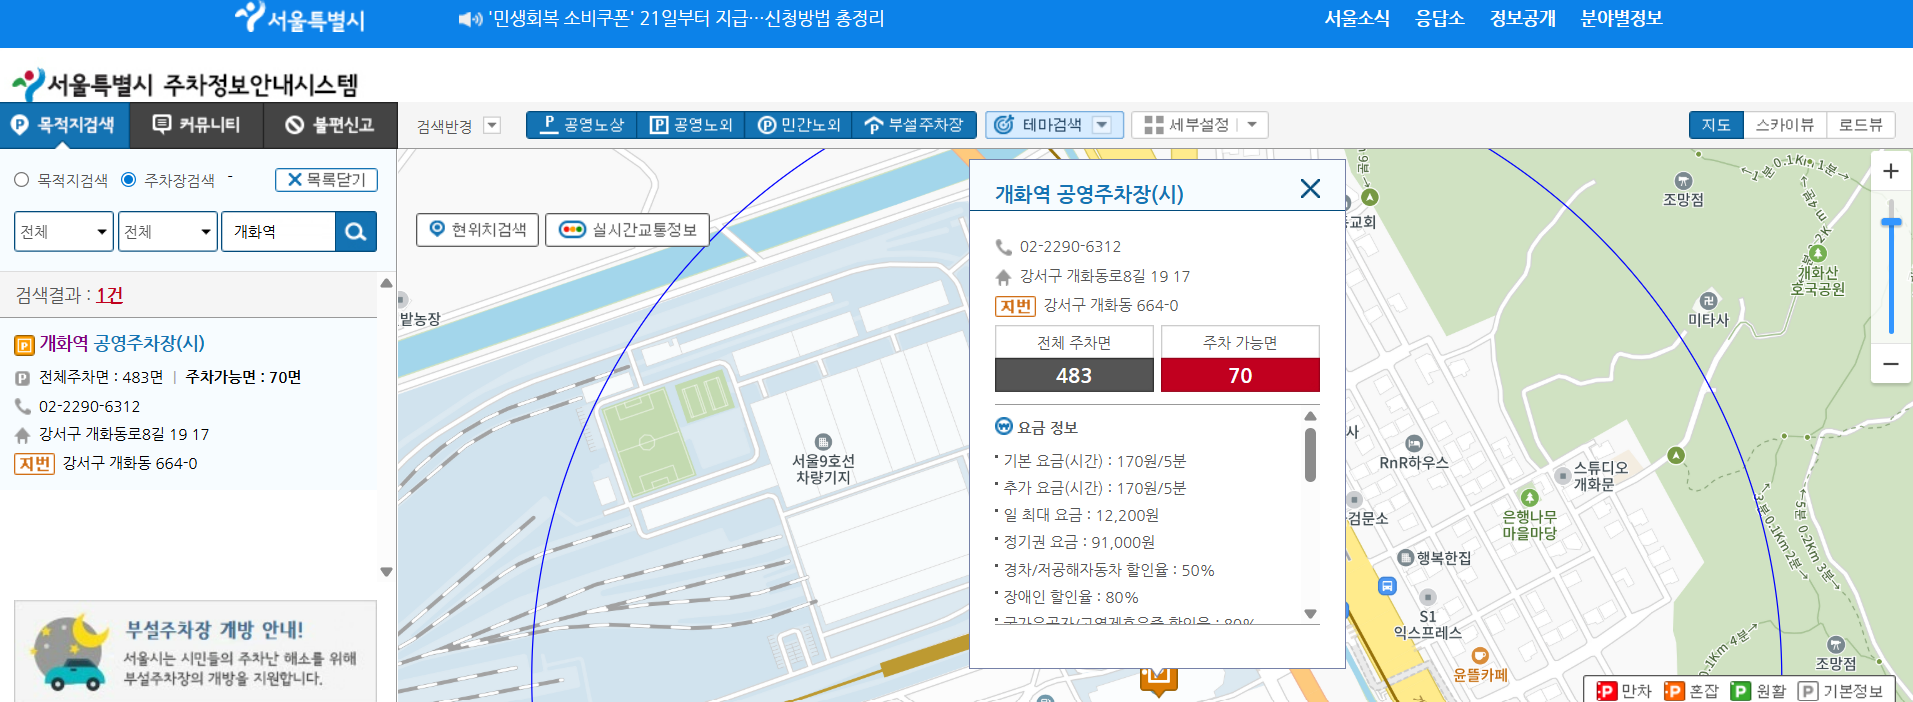Click the 목록닫기 button
This screenshot has width=1913, height=702.
tap(326, 180)
